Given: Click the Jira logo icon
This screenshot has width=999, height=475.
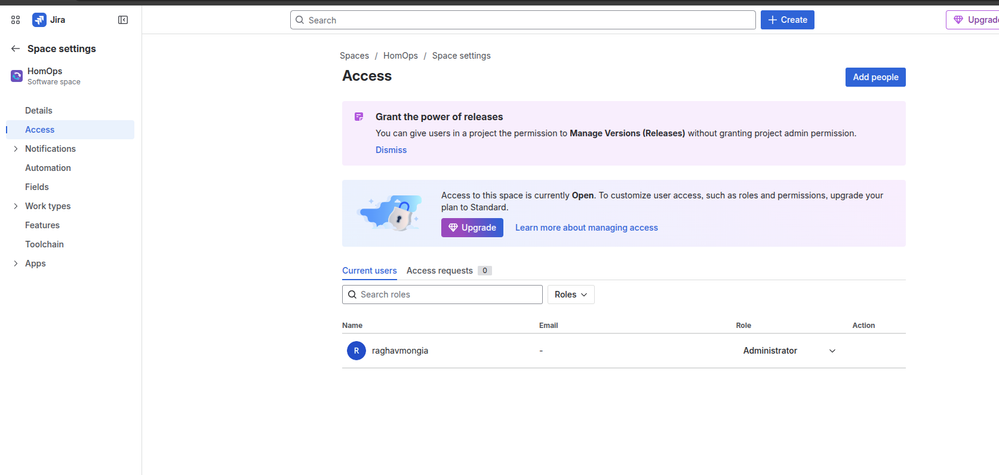Looking at the screenshot, I should click(x=39, y=20).
